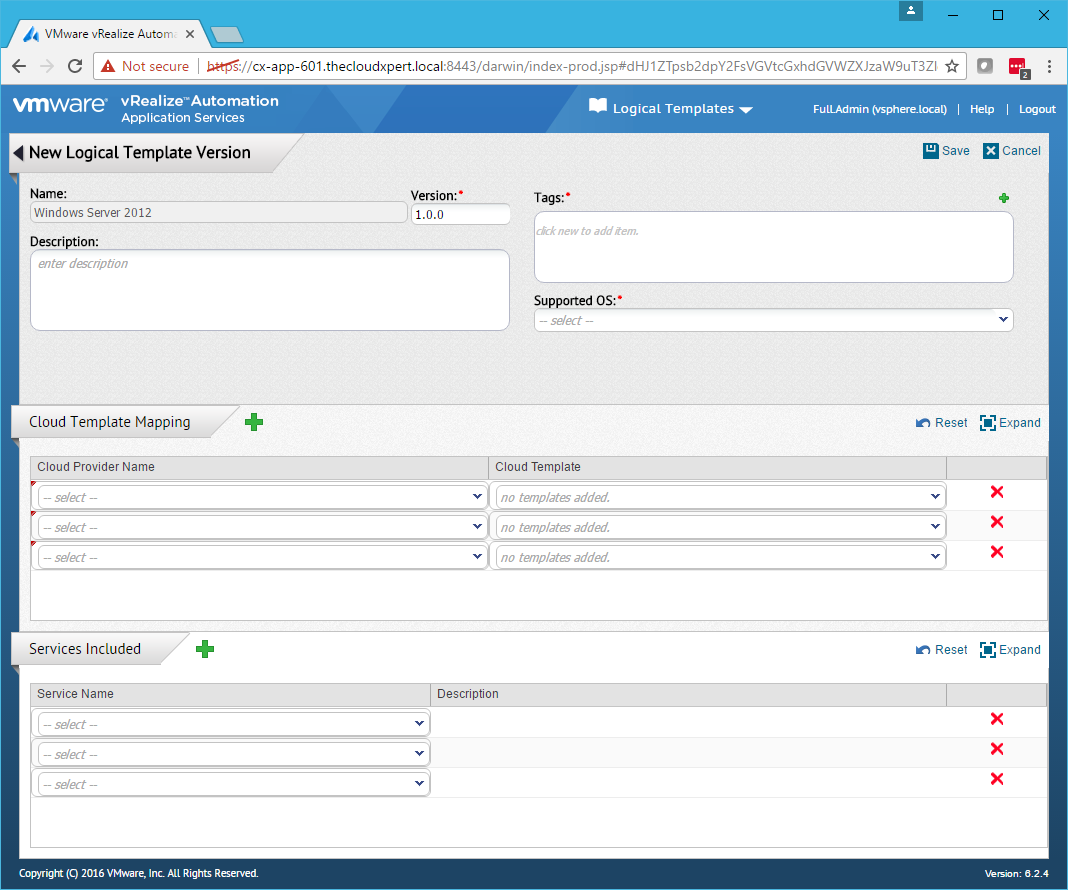Viewport: 1068px width, 890px height.
Task: Remove the third services included row
Action: (x=996, y=779)
